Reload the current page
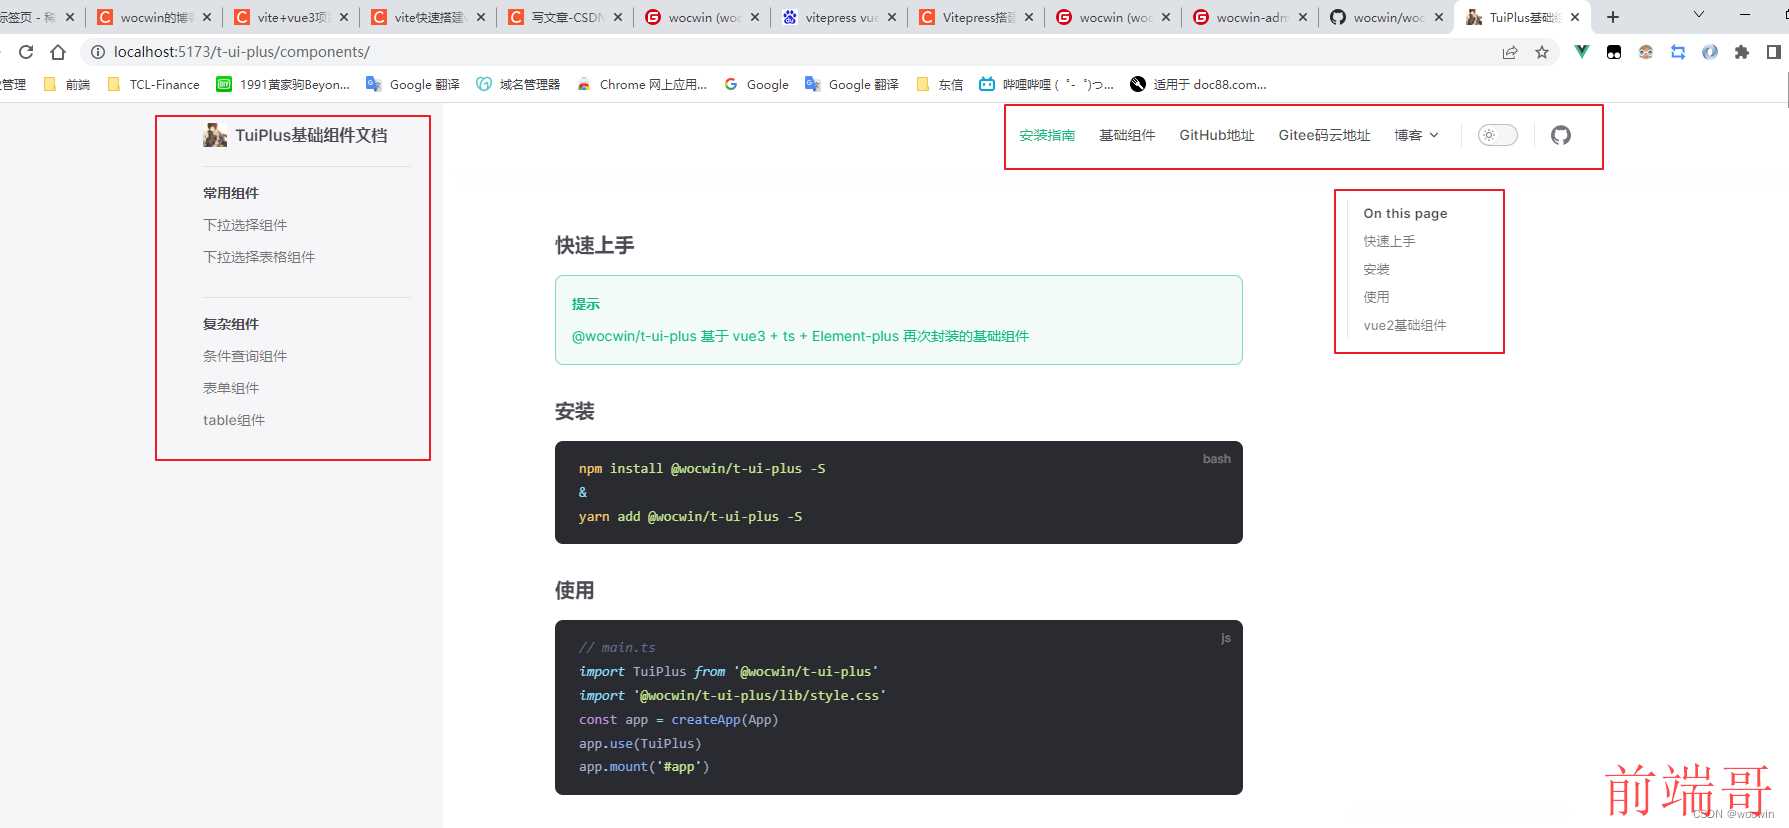1789x828 pixels. click(x=26, y=52)
